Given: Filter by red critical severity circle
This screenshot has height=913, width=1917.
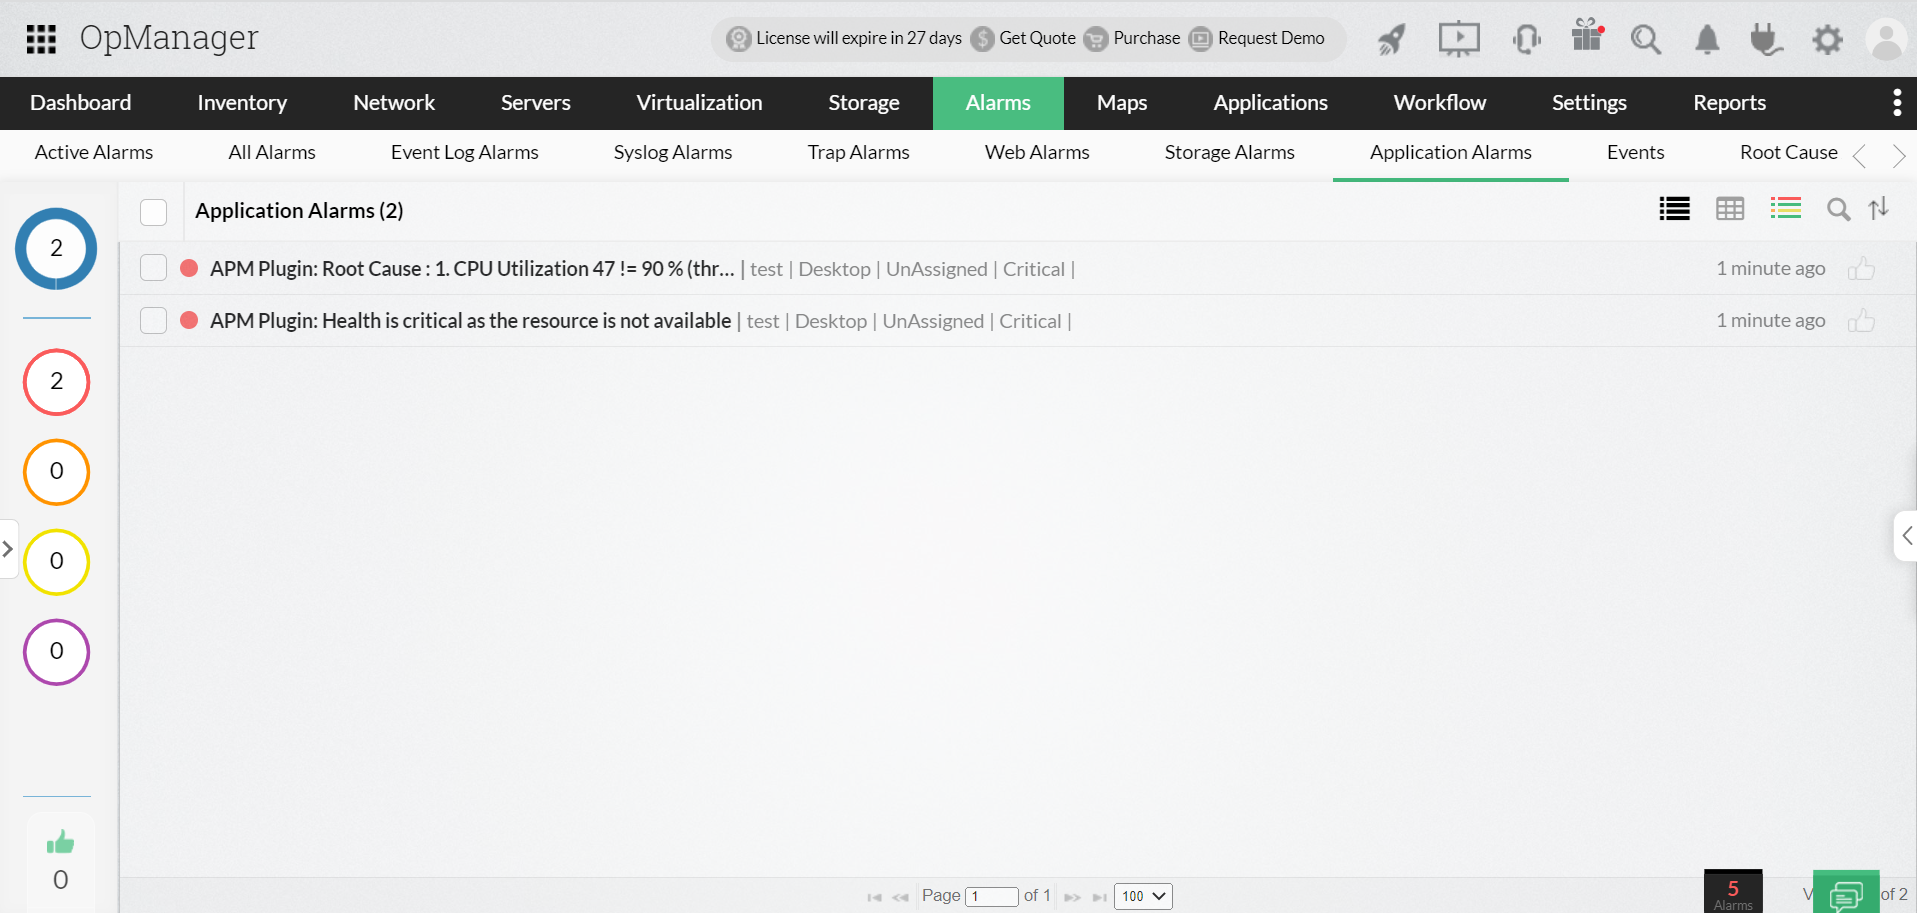Looking at the screenshot, I should pyautogui.click(x=57, y=382).
